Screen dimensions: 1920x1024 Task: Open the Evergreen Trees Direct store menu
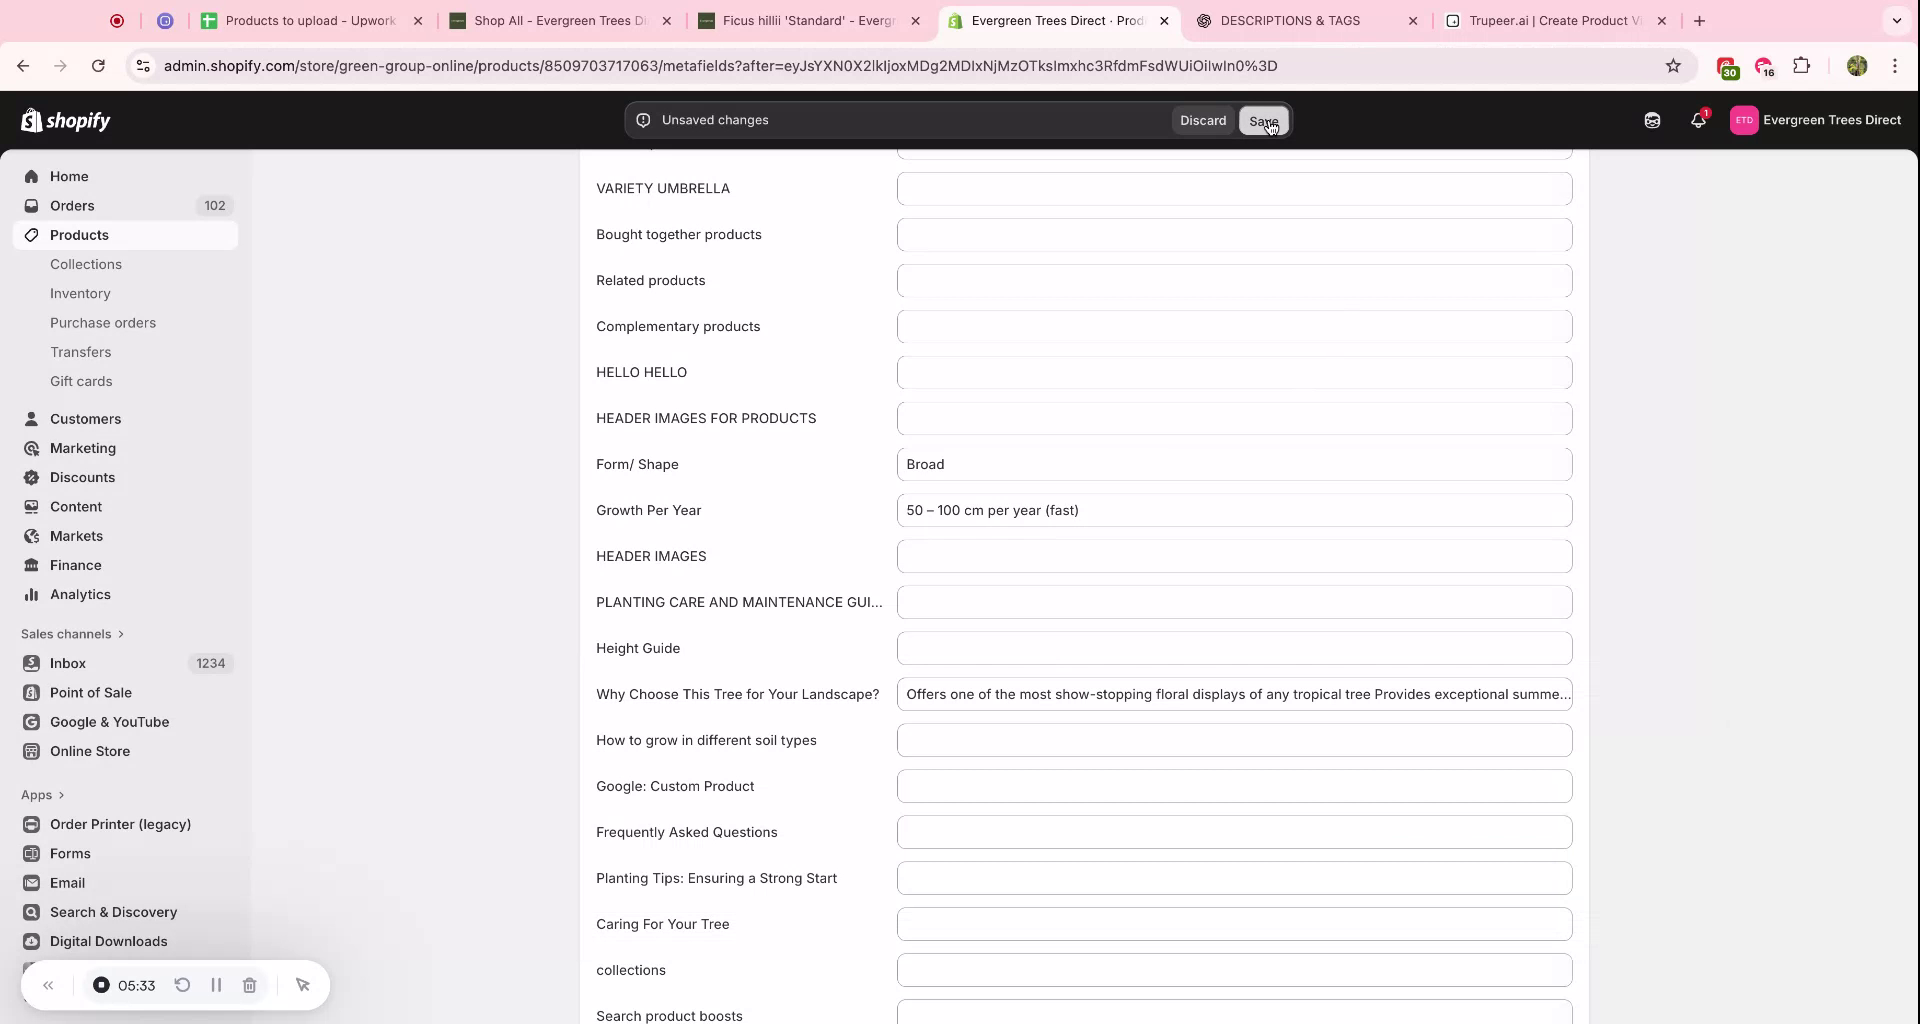click(1815, 120)
